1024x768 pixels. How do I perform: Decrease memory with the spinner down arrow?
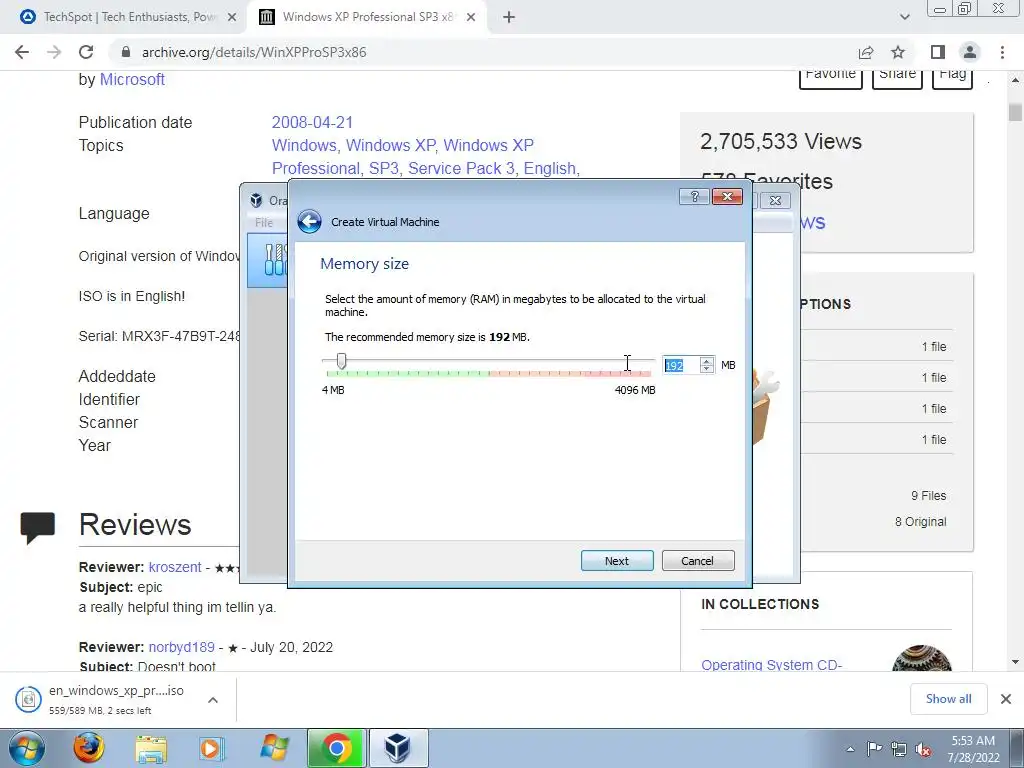coord(707,370)
